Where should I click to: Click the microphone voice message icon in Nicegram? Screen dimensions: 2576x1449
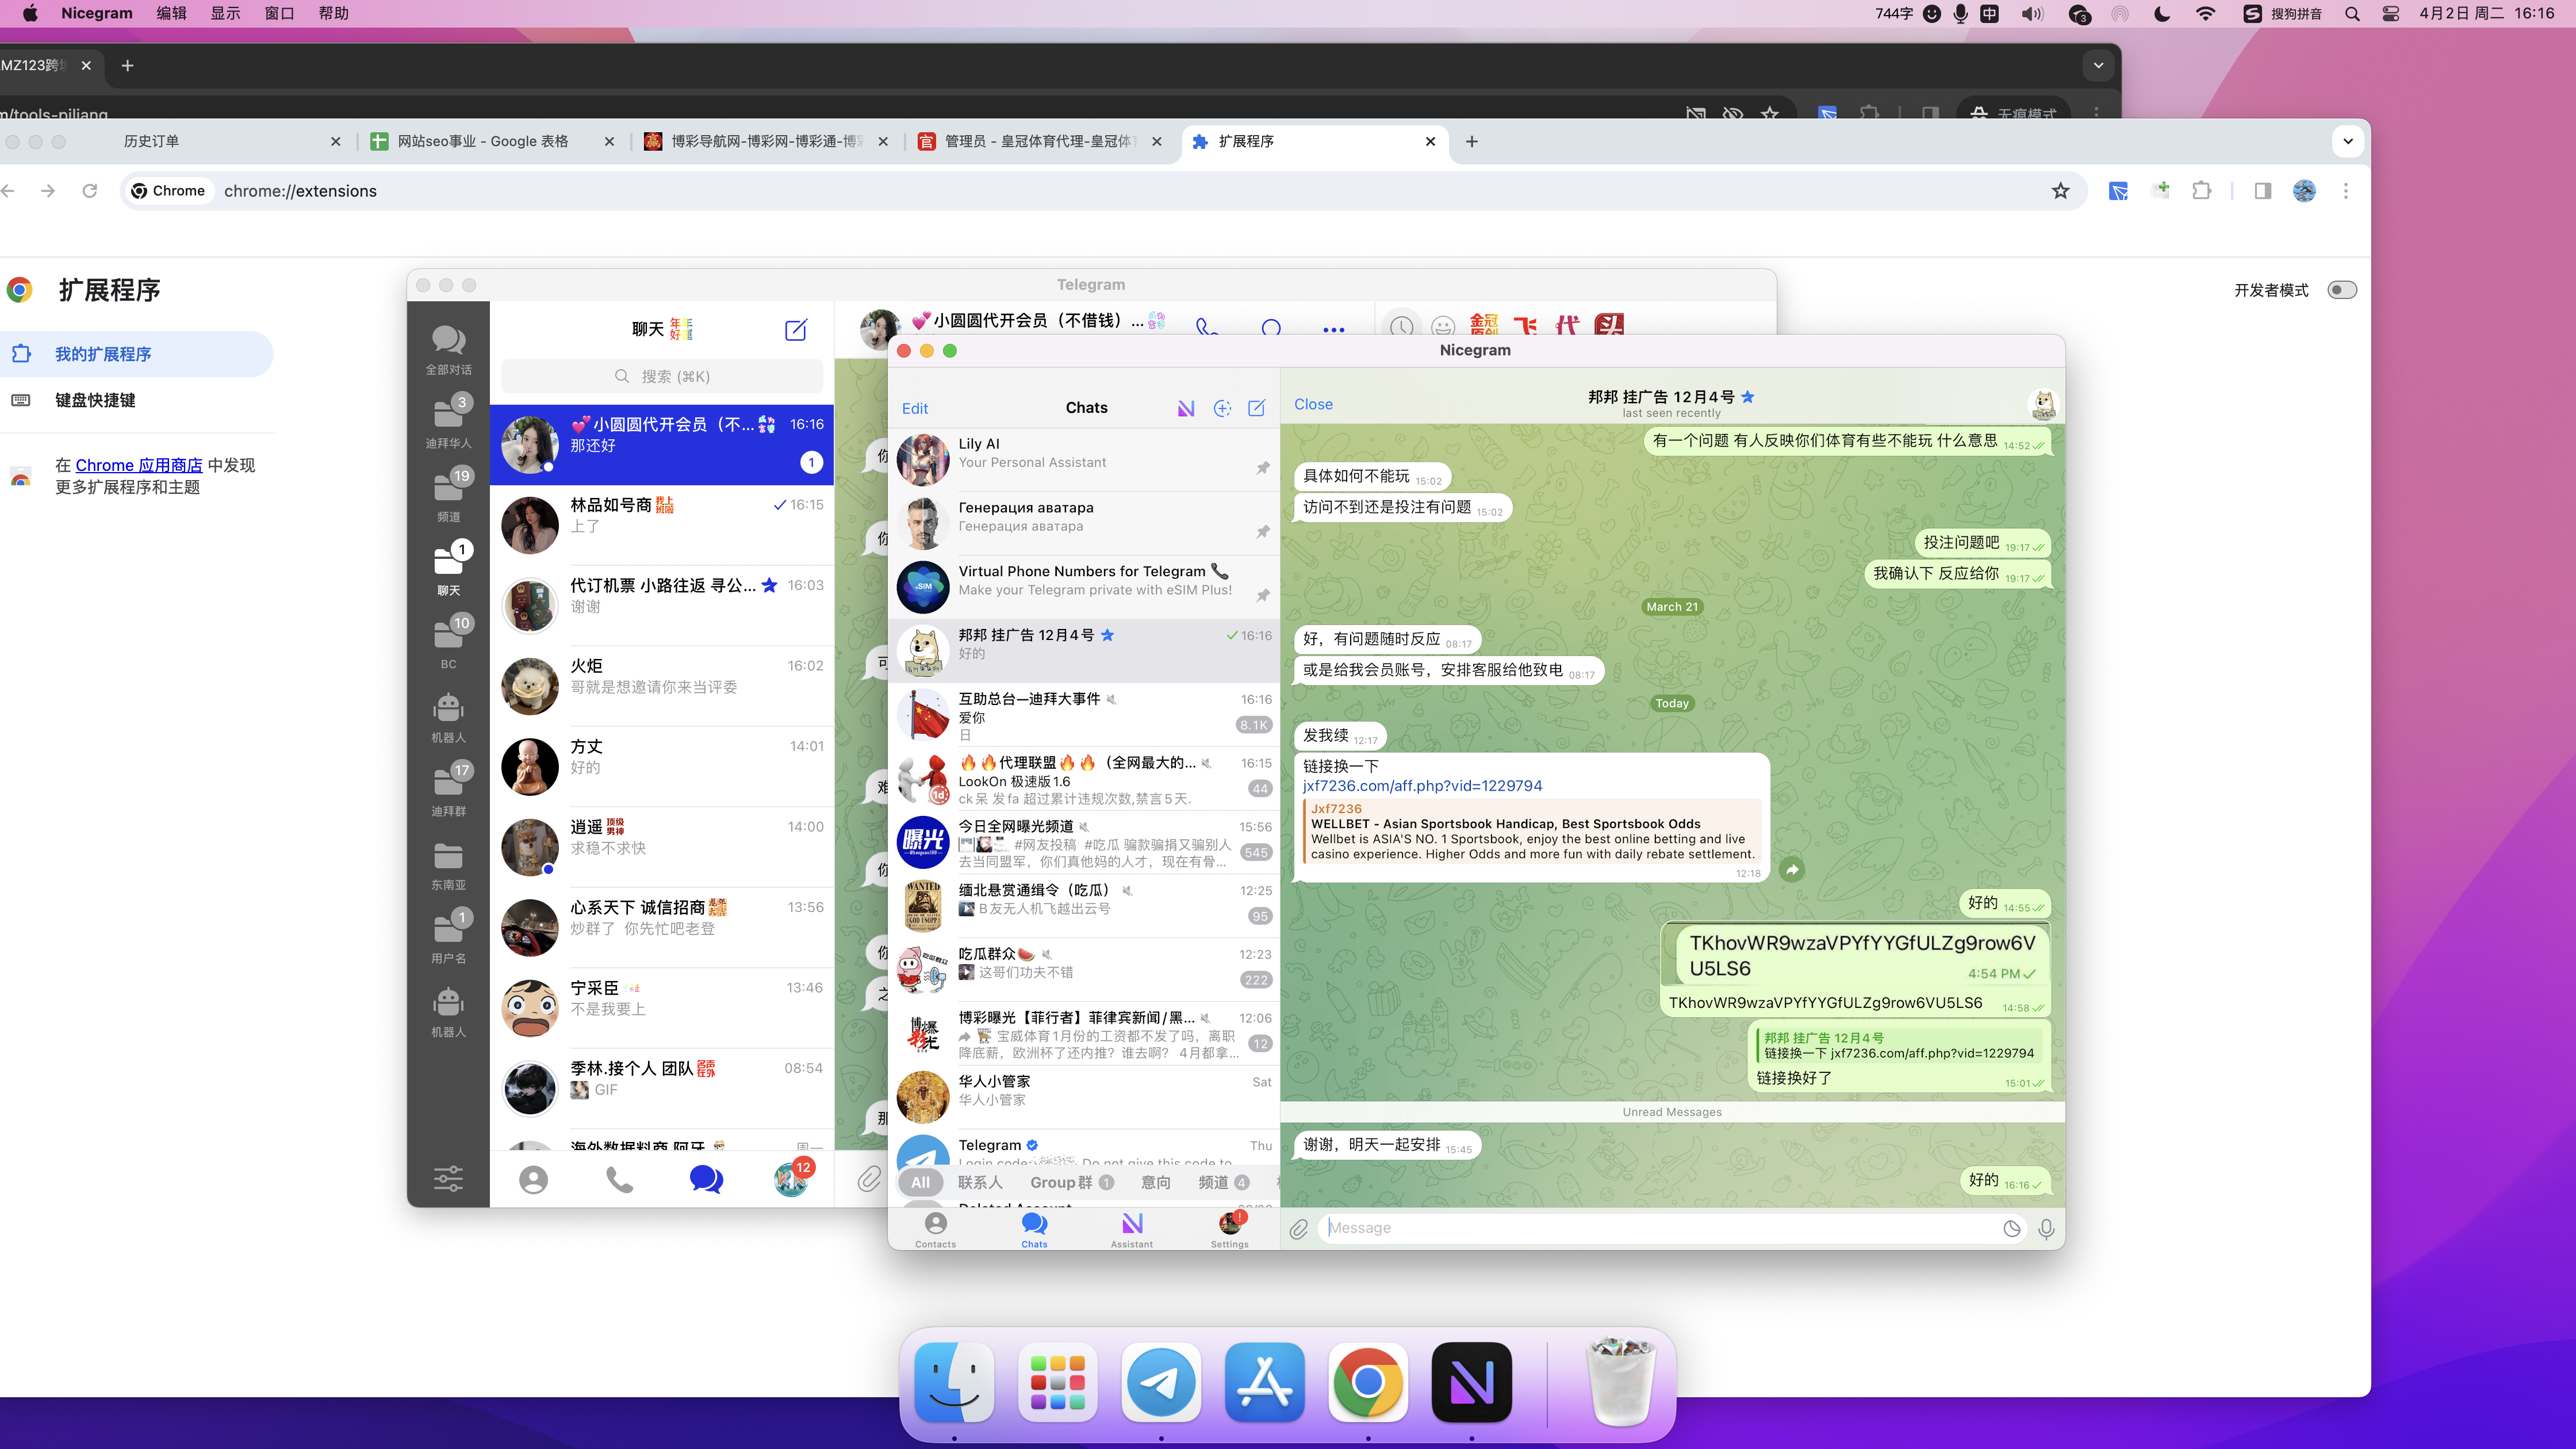tap(2046, 1228)
